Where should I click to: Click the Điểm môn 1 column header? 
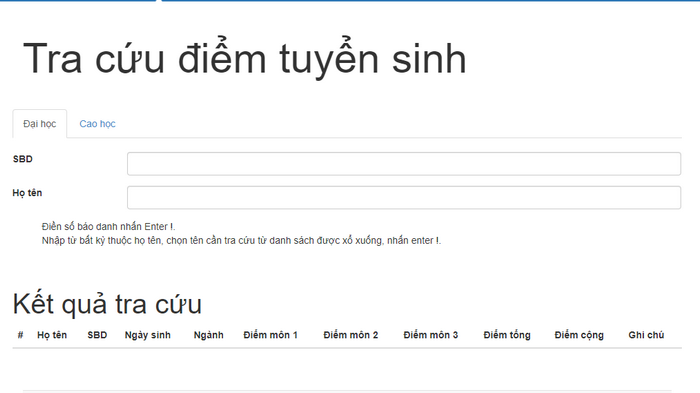coord(271,335)
